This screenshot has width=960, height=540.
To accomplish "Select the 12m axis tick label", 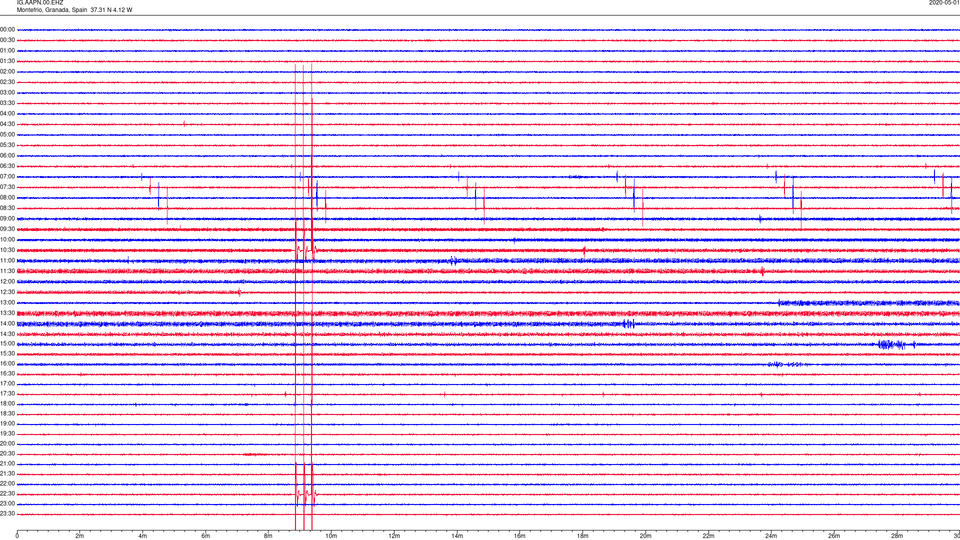I will (394, 536).
